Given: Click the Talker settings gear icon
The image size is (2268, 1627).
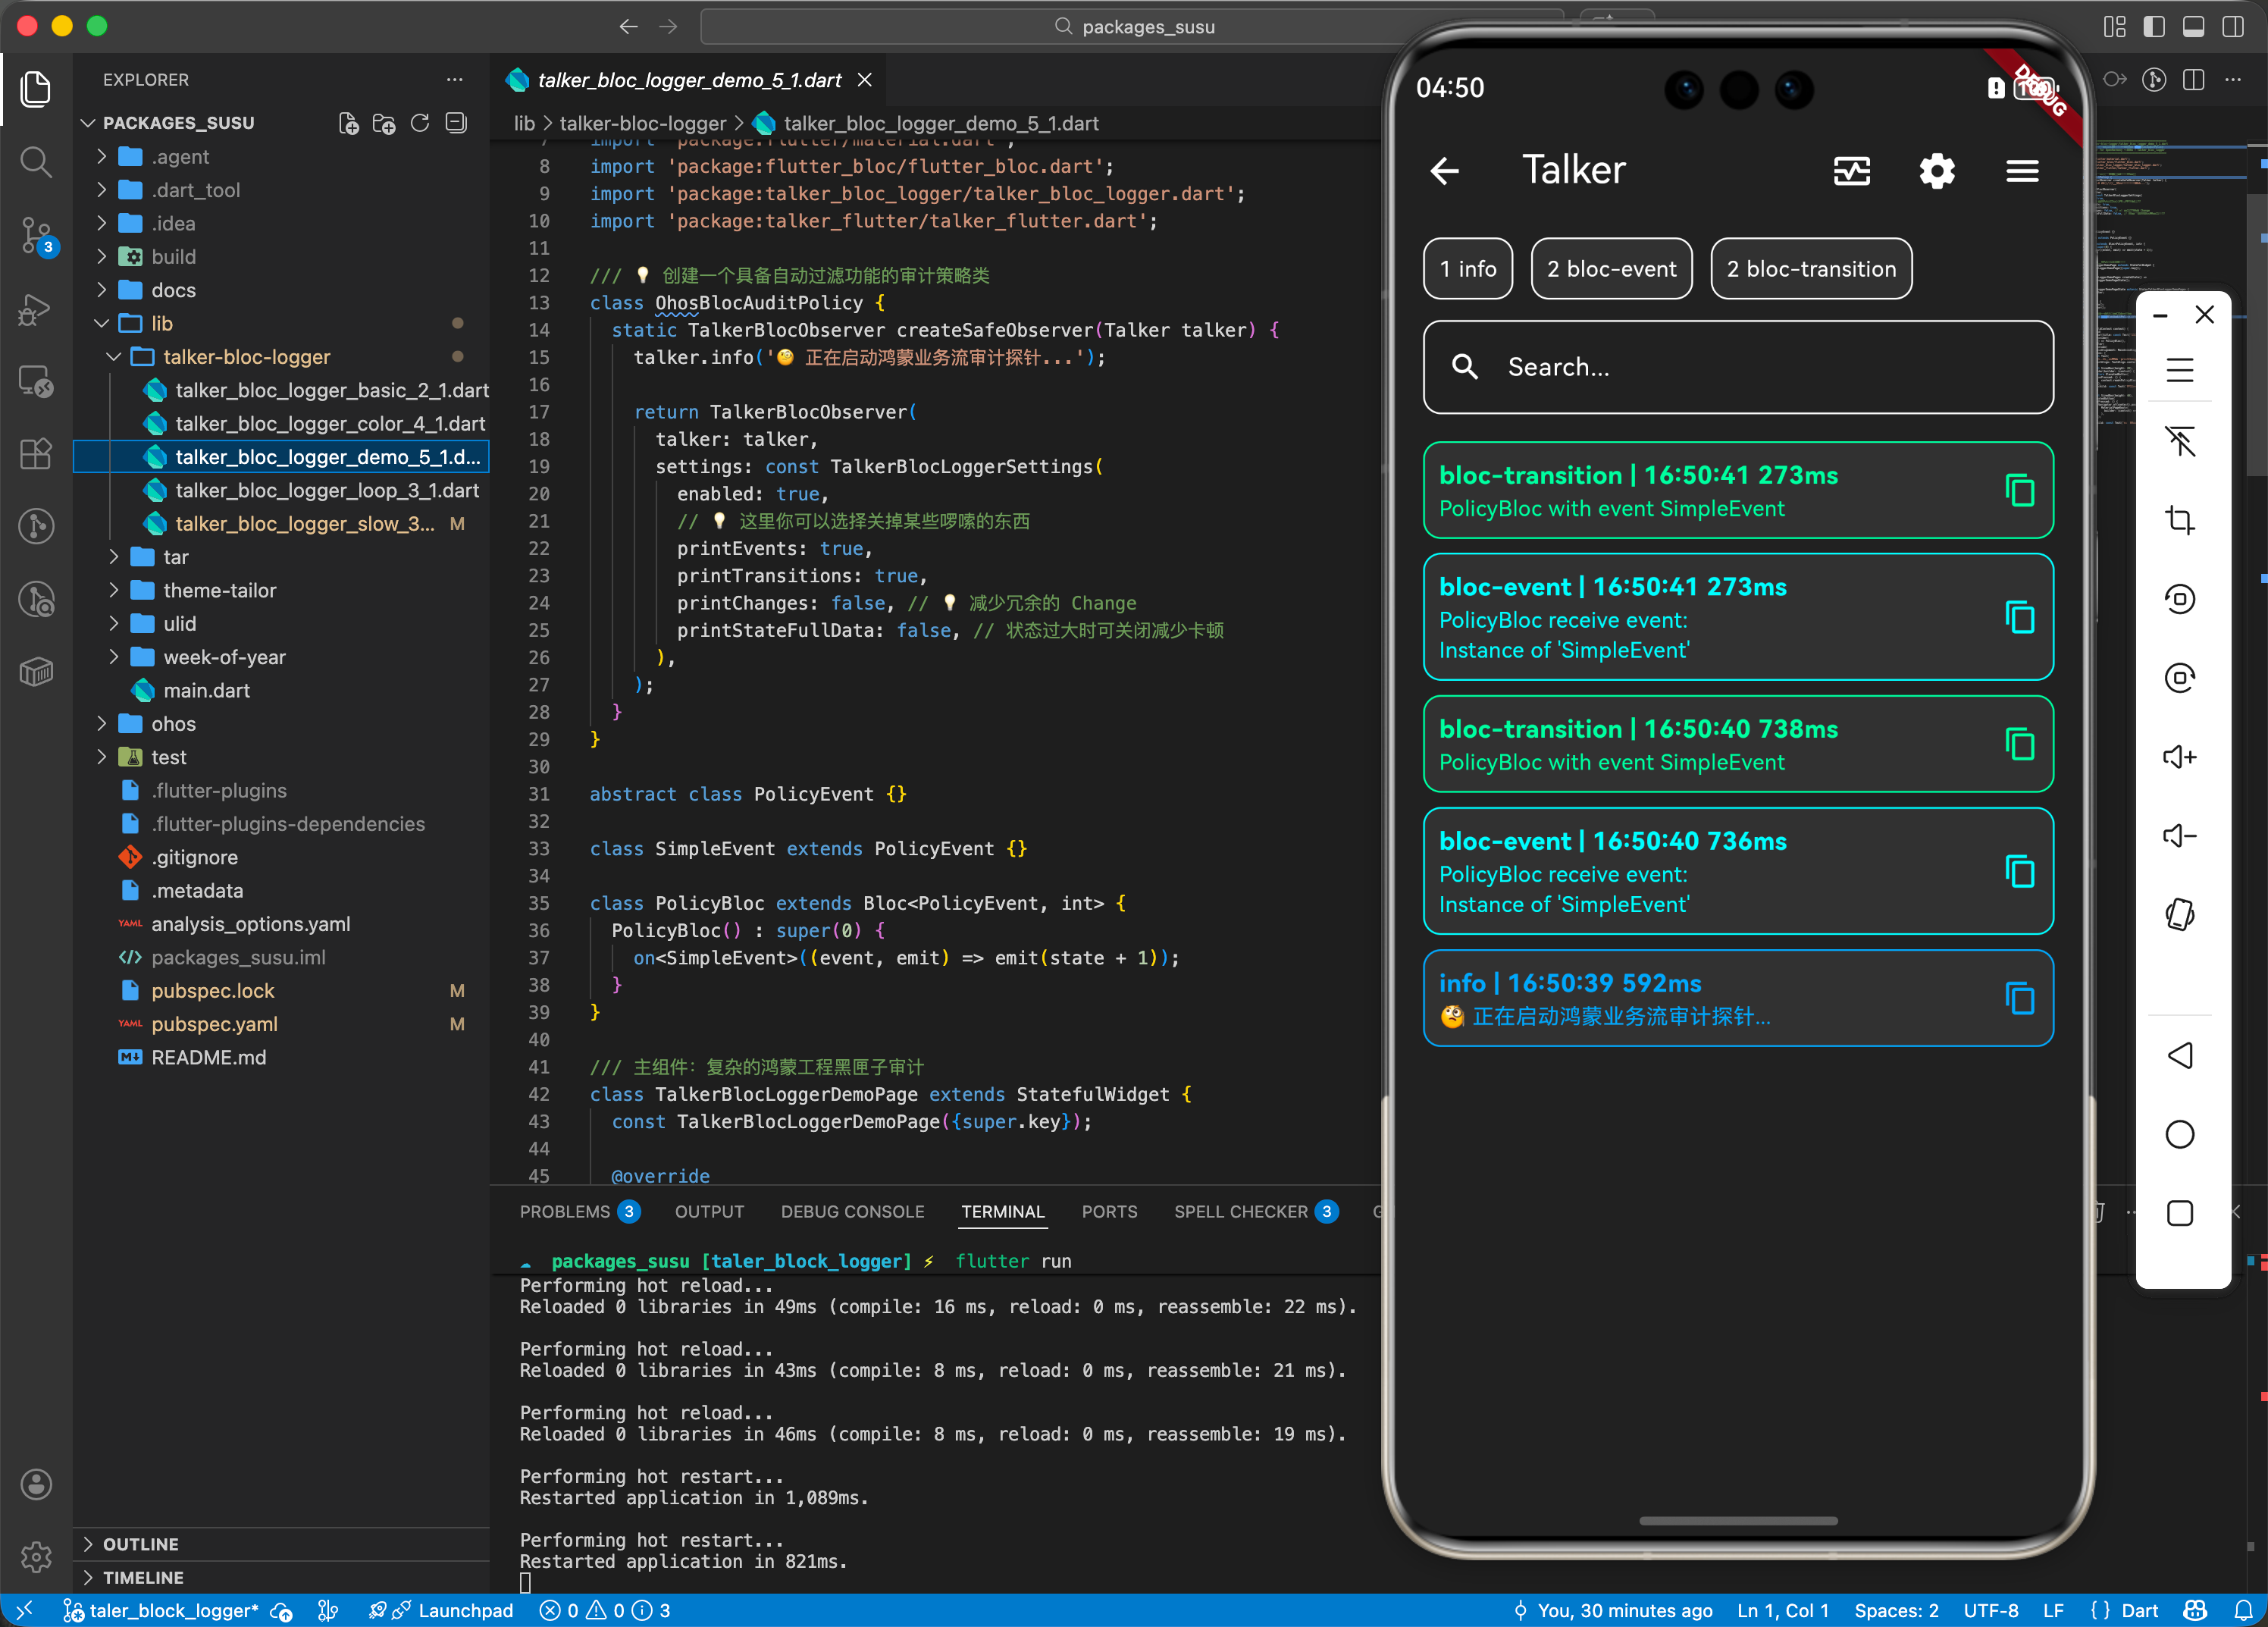Looking at the screenshot, I should click(x=1936, y=171).
